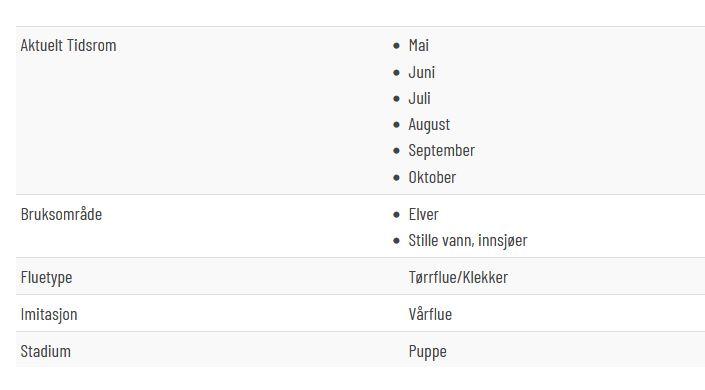Click the bullet point beside Mai
The width and height of the screenshot is (705, 390).
pos(396,46)
